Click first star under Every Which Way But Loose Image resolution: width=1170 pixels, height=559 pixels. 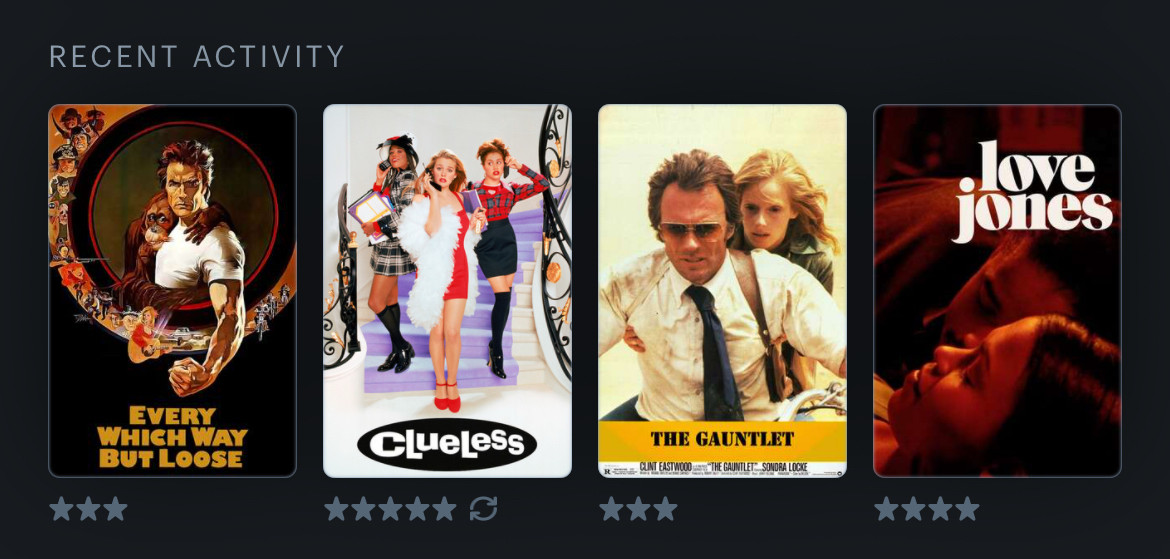coord(62,509)
